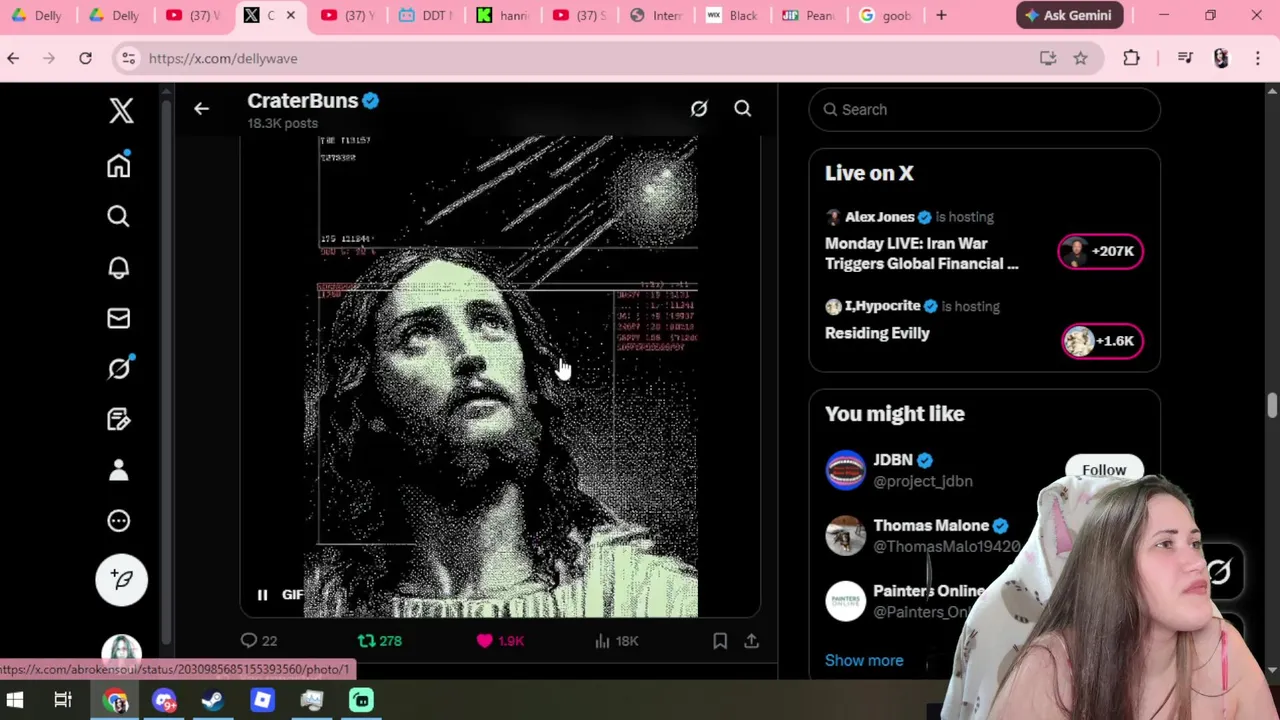Click the +207K listeners badge

pyautogui.click(x=1100, y=251)
